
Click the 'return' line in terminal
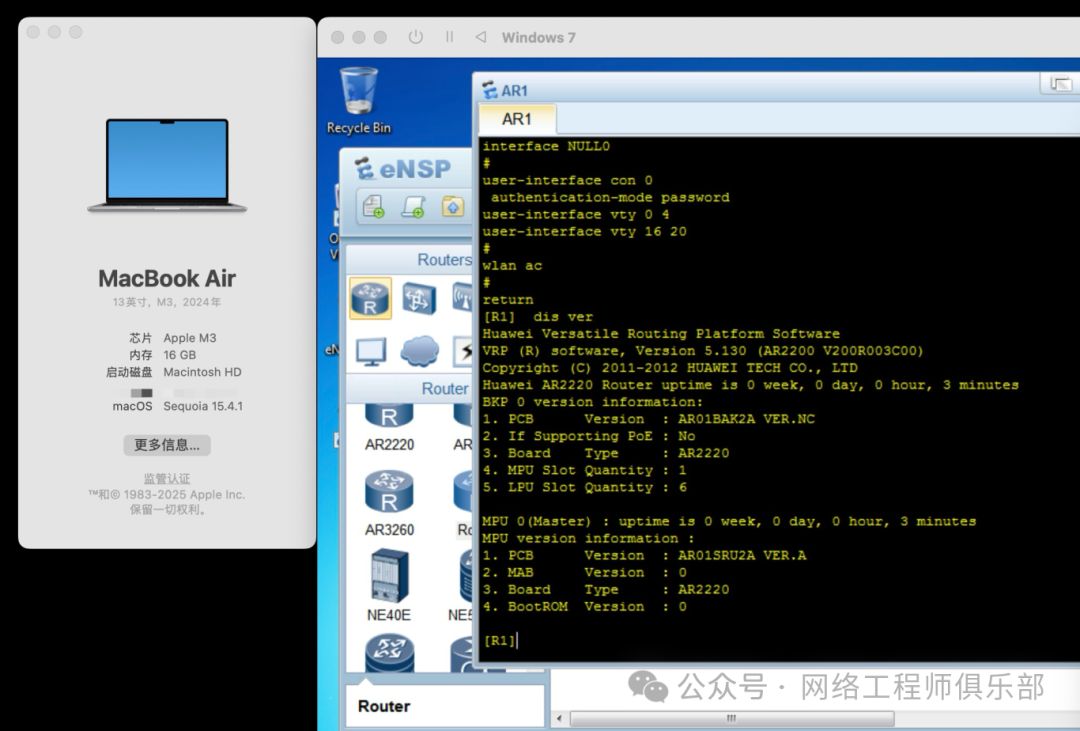pos(508,300)
